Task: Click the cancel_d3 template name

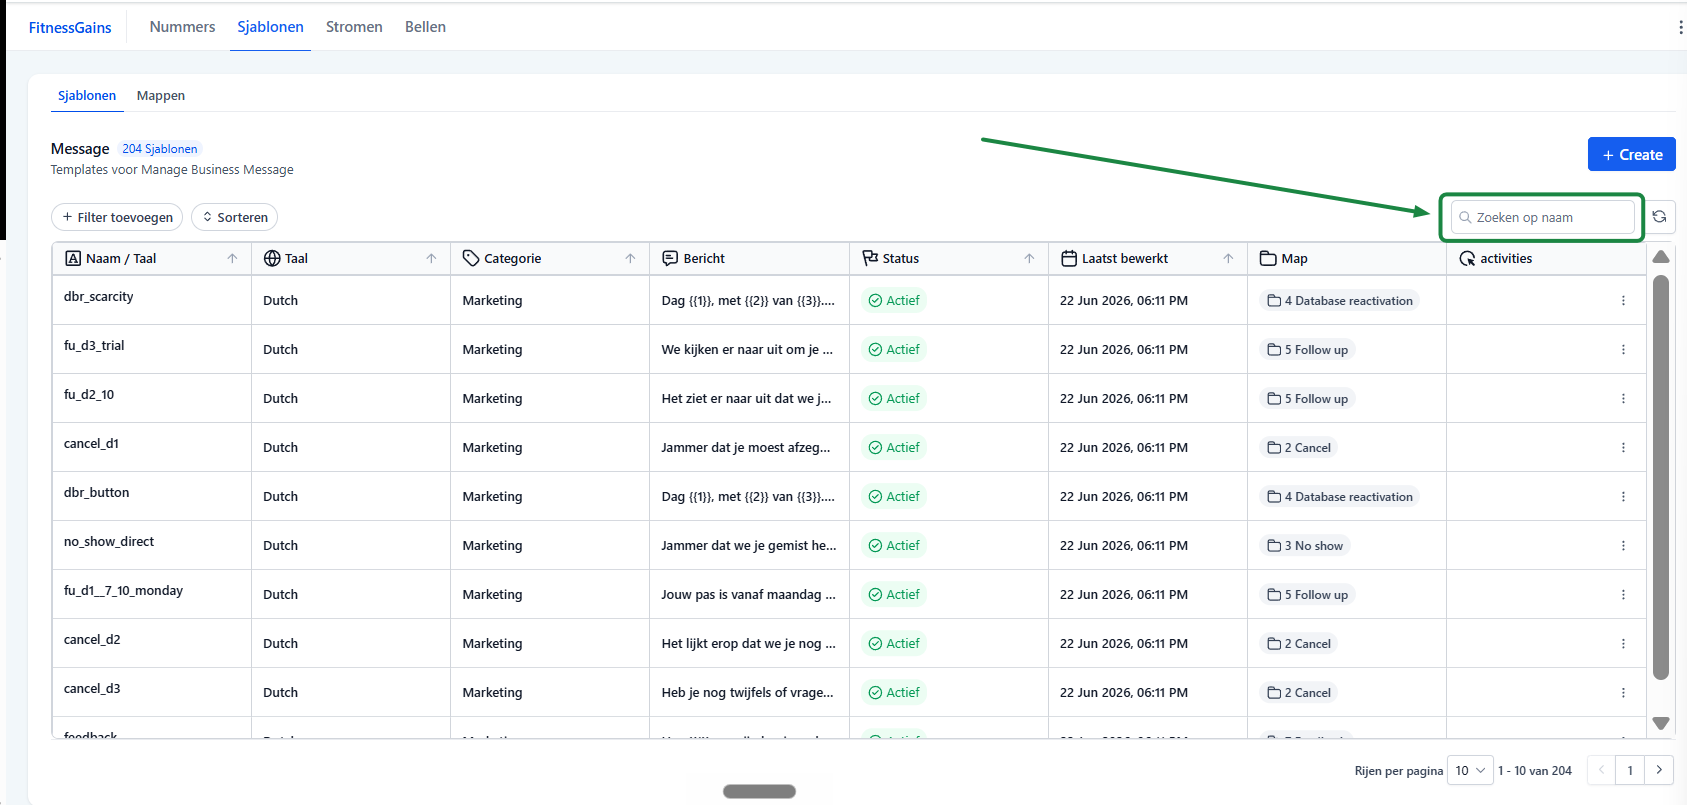Action: (x=92, y=688)
